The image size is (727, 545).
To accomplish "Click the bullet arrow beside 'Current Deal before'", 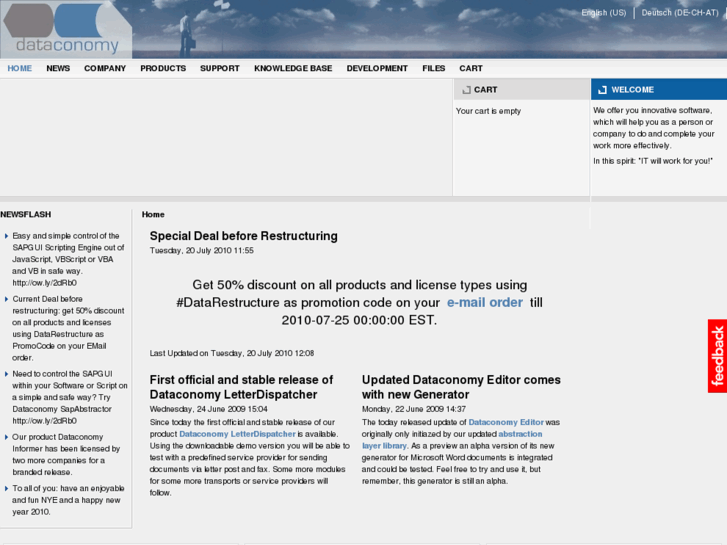I will coord(6,299).
